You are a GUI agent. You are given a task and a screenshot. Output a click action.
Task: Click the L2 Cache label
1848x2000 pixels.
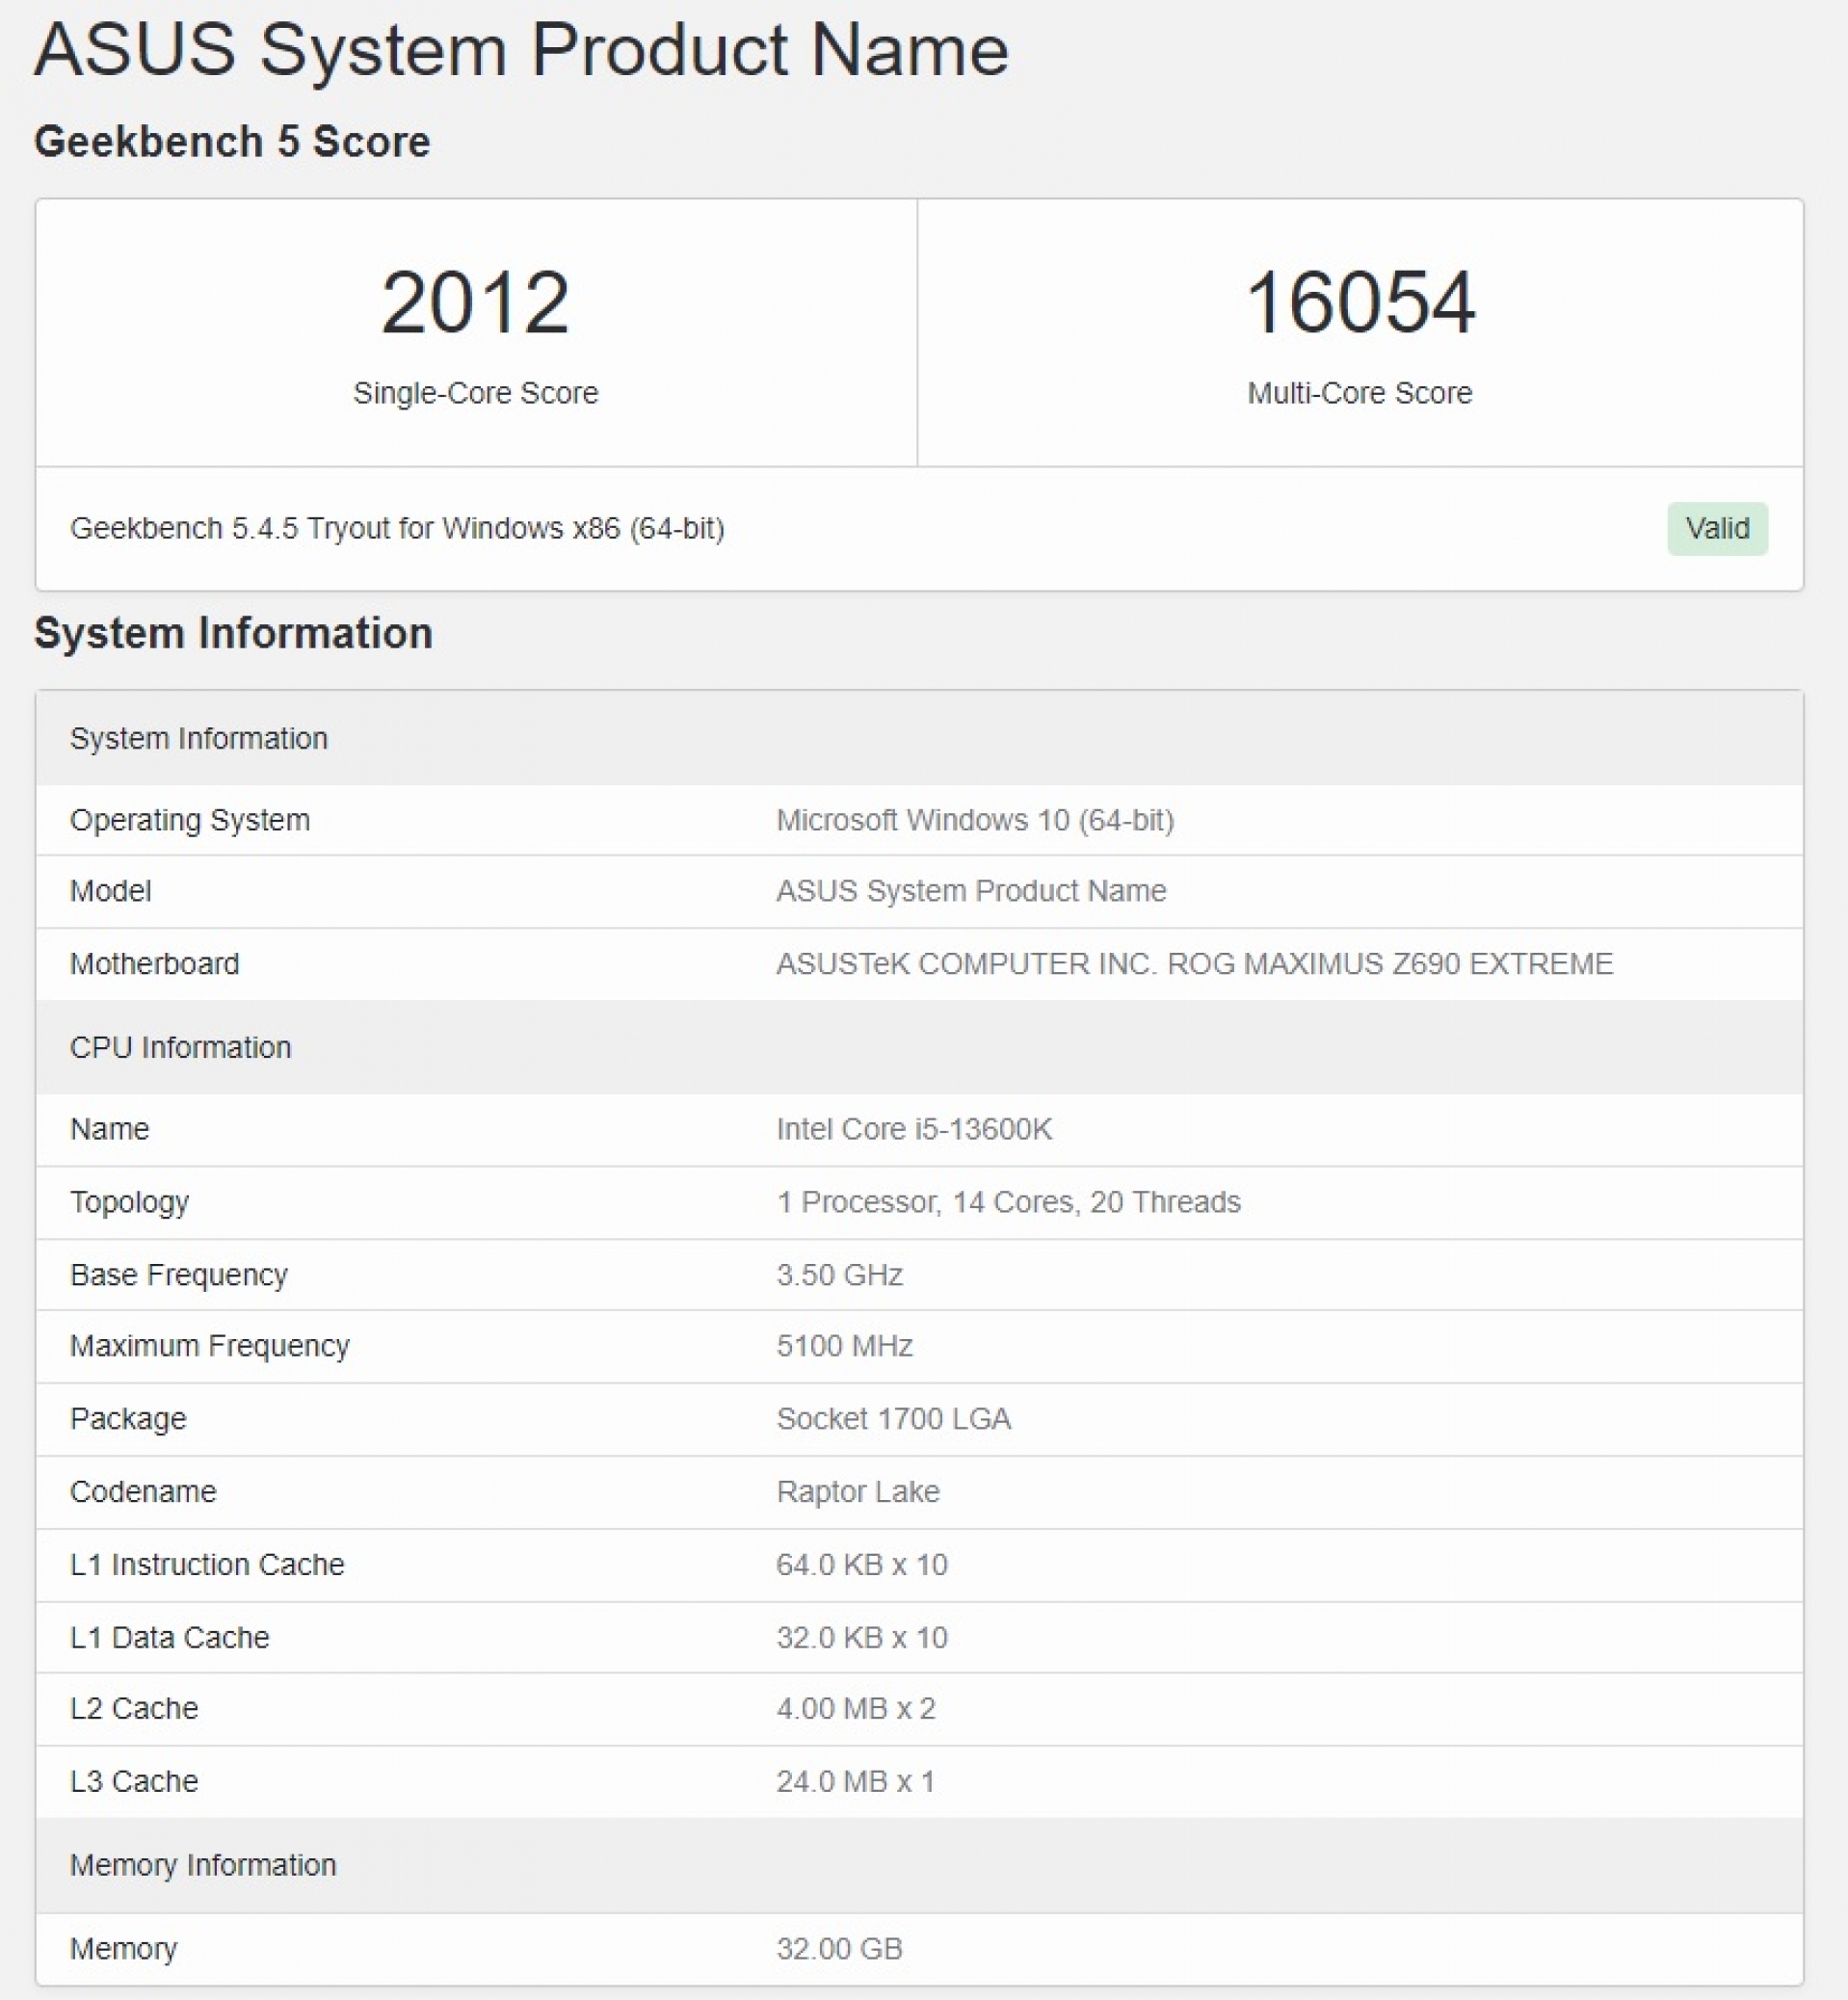[x=134, y=1709]
